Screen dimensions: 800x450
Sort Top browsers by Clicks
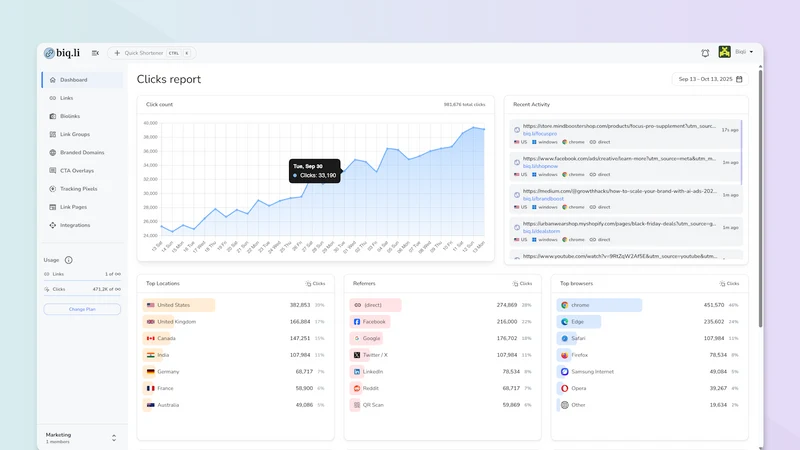click(730, 284)
